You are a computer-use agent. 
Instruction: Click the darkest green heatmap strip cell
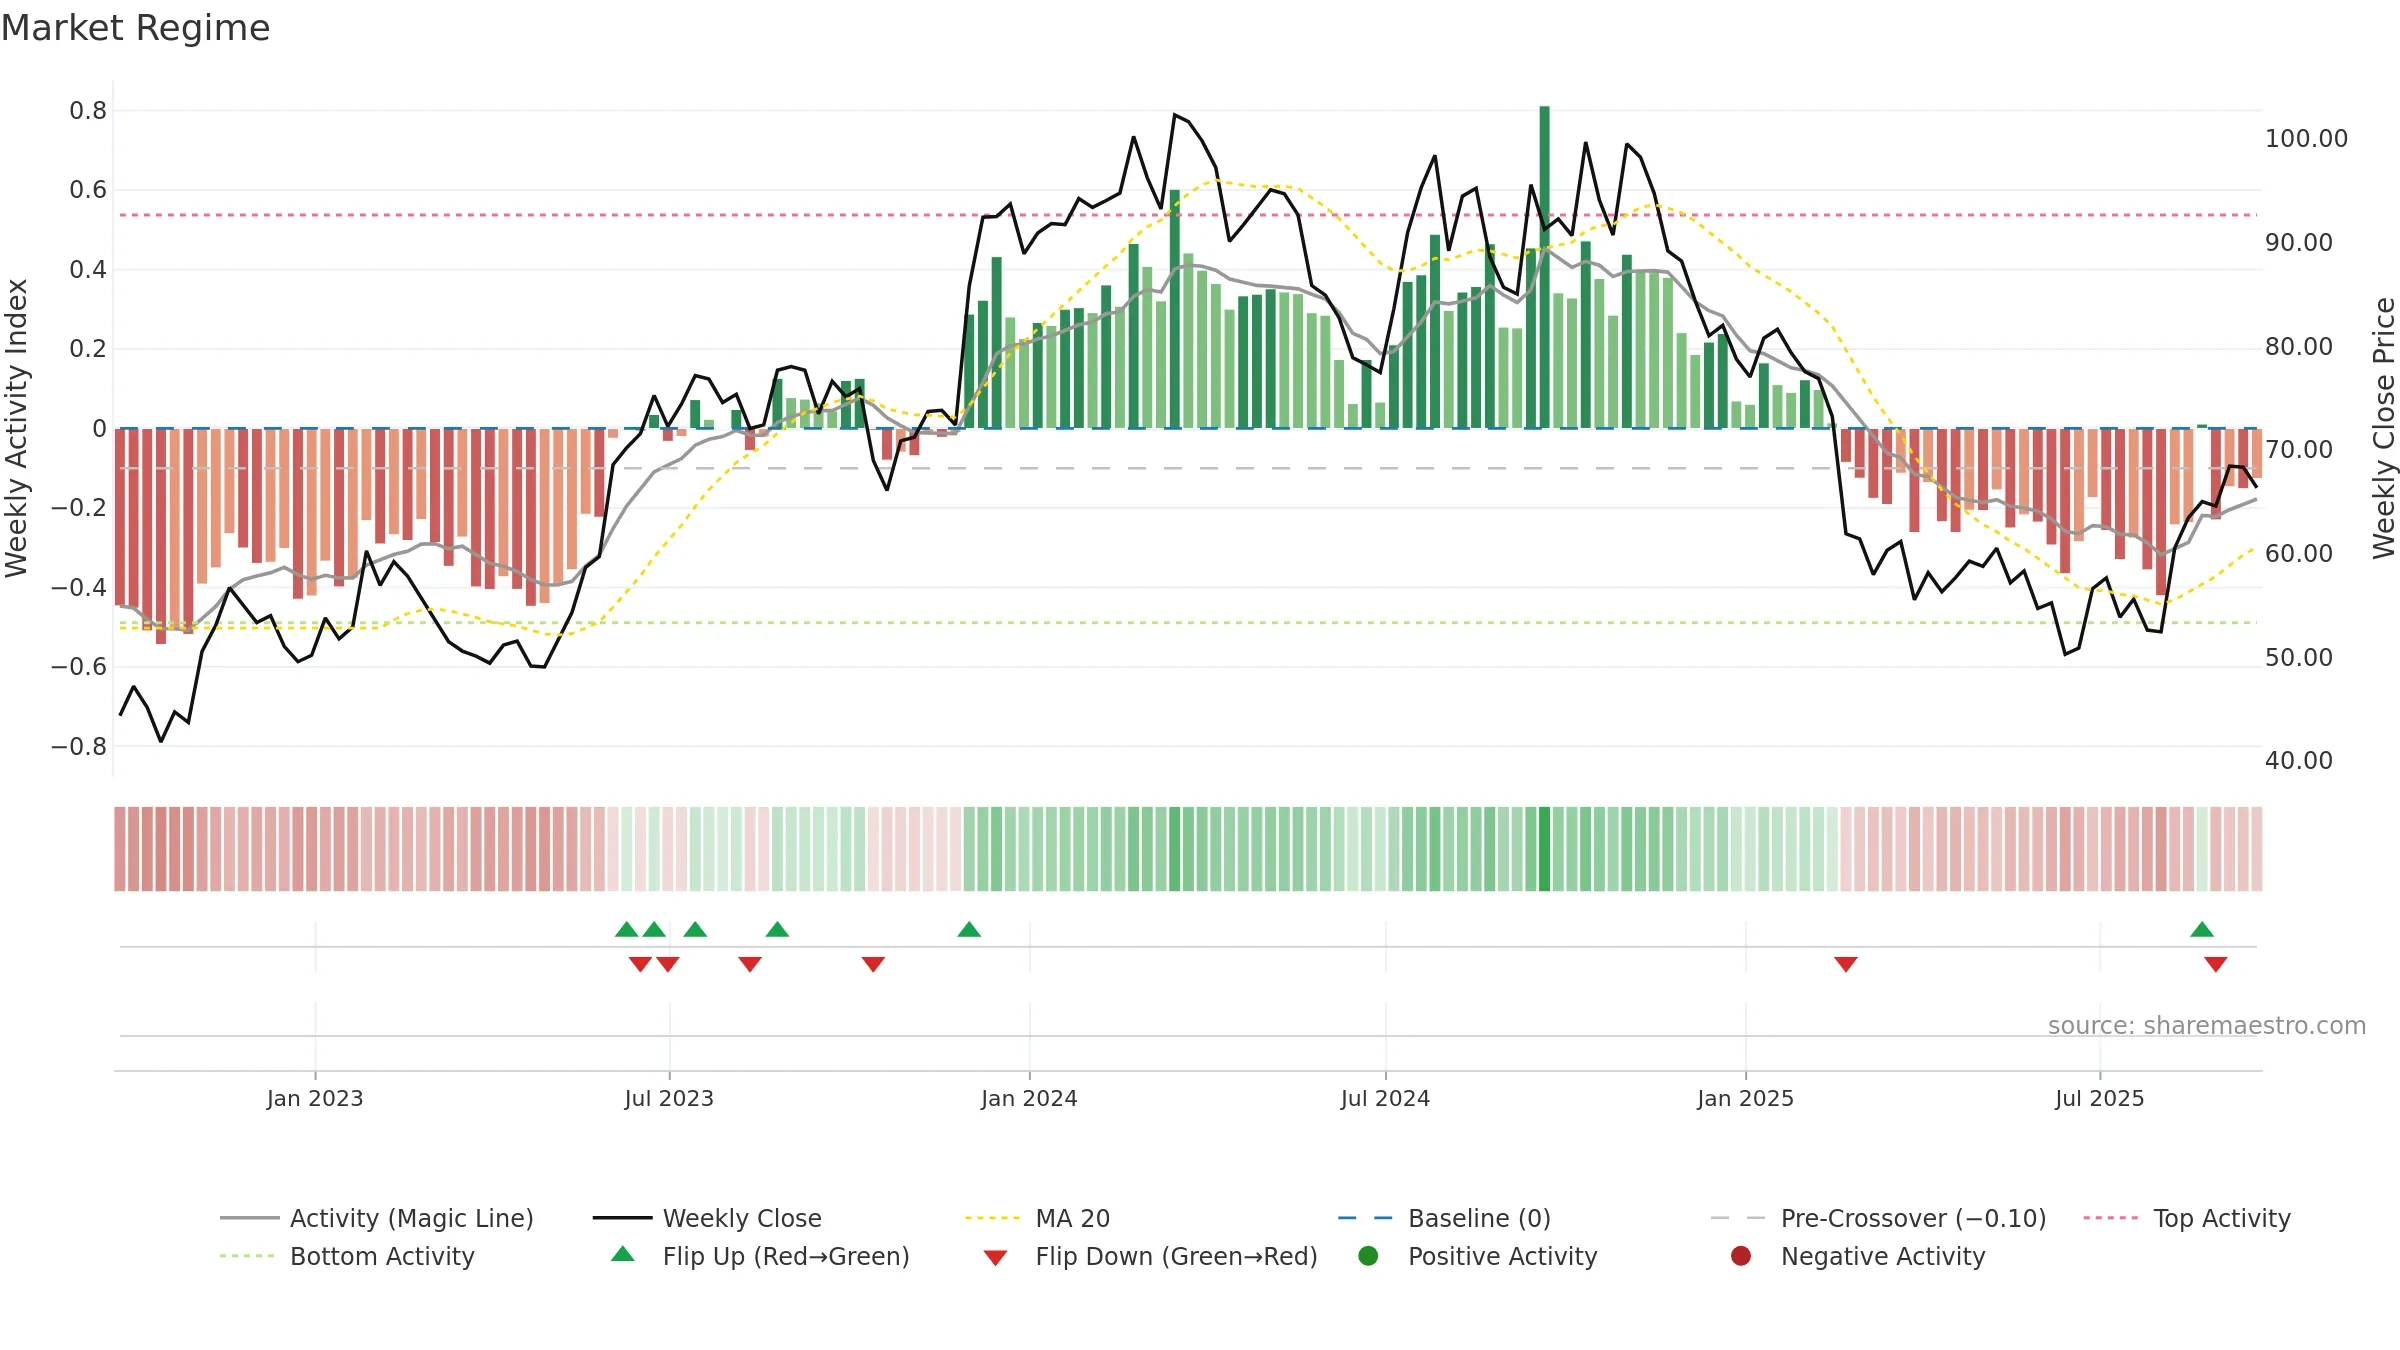click(x=1544, y=849)
